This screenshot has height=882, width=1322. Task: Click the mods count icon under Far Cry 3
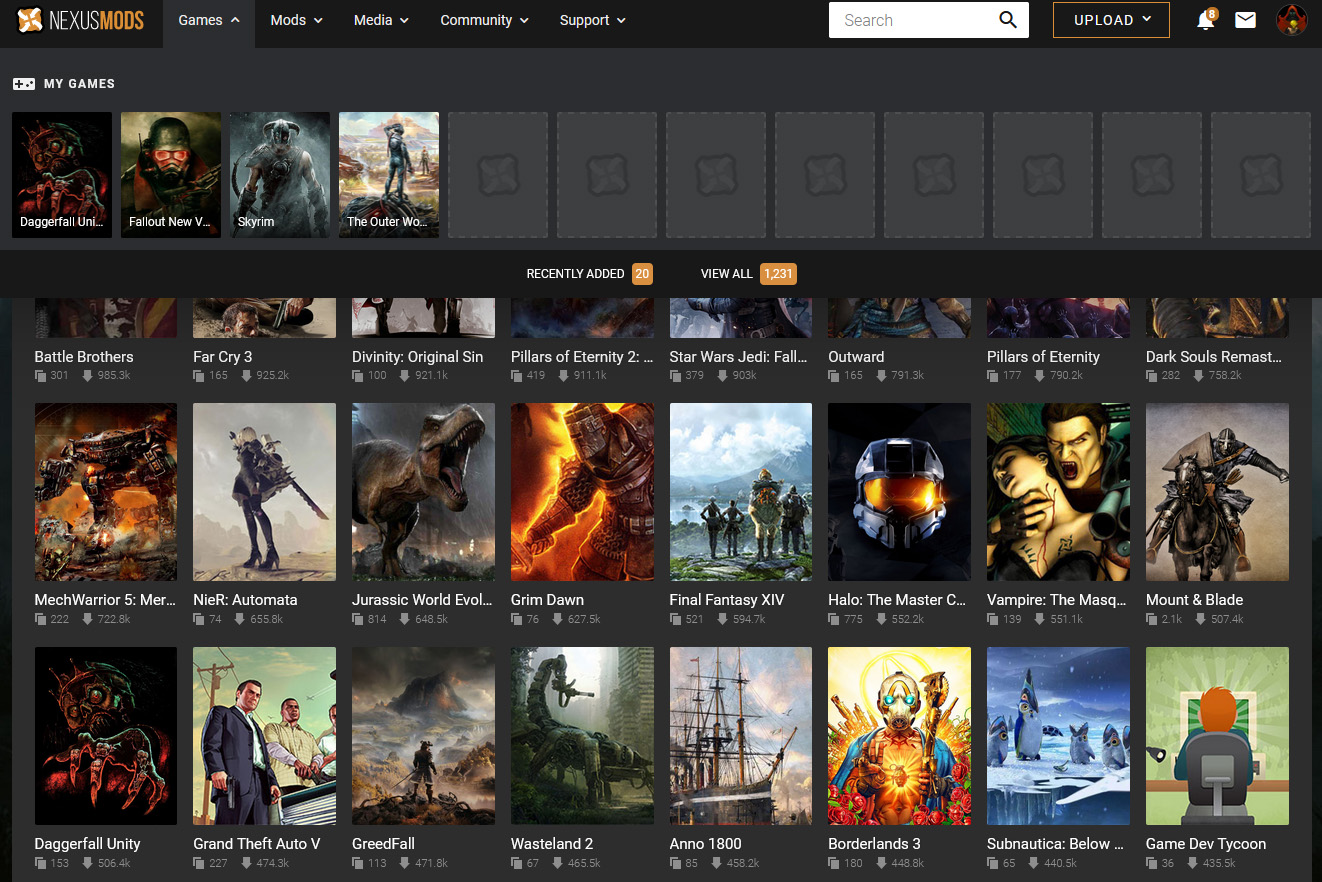tap(199, 376)
